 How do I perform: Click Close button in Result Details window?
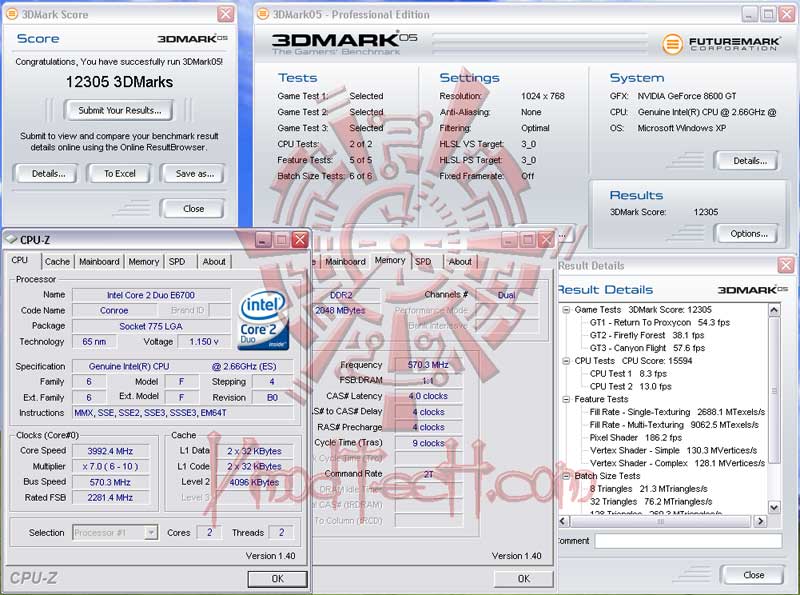click(x=753, y=575)
